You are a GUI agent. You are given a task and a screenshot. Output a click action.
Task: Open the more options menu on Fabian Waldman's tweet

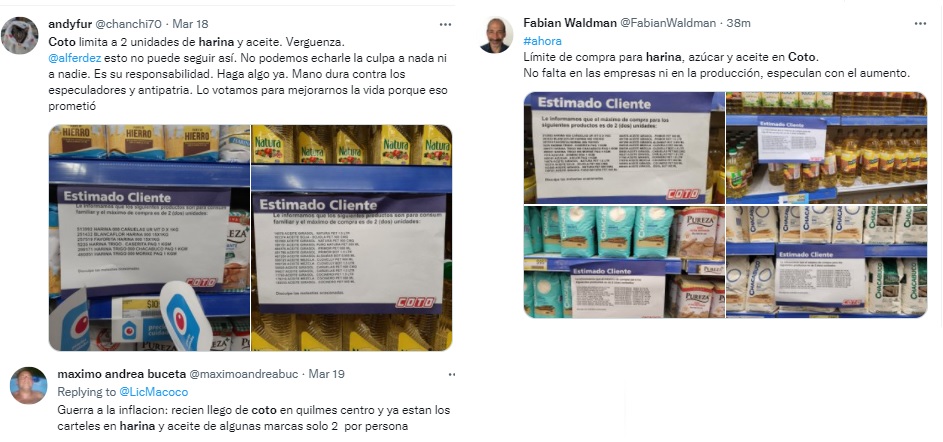coord(920,23)
